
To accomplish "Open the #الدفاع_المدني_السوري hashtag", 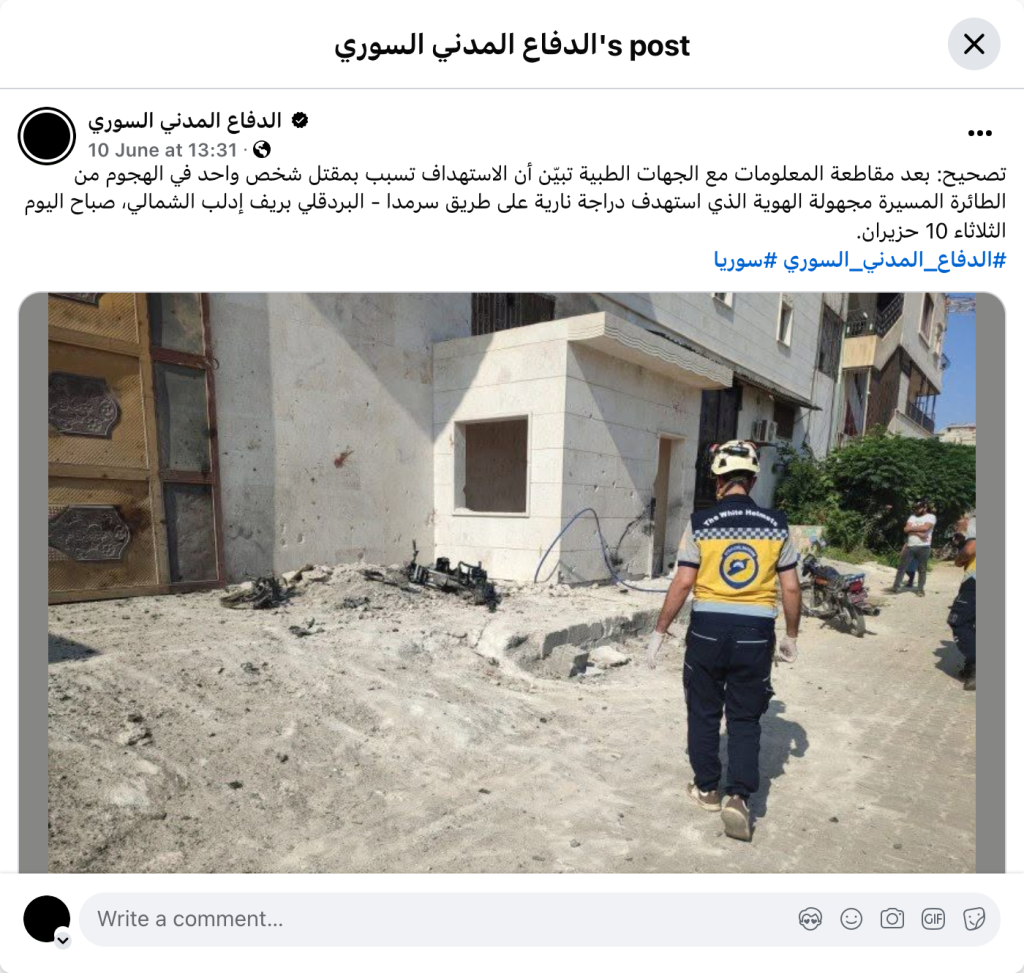I will 895,260.
